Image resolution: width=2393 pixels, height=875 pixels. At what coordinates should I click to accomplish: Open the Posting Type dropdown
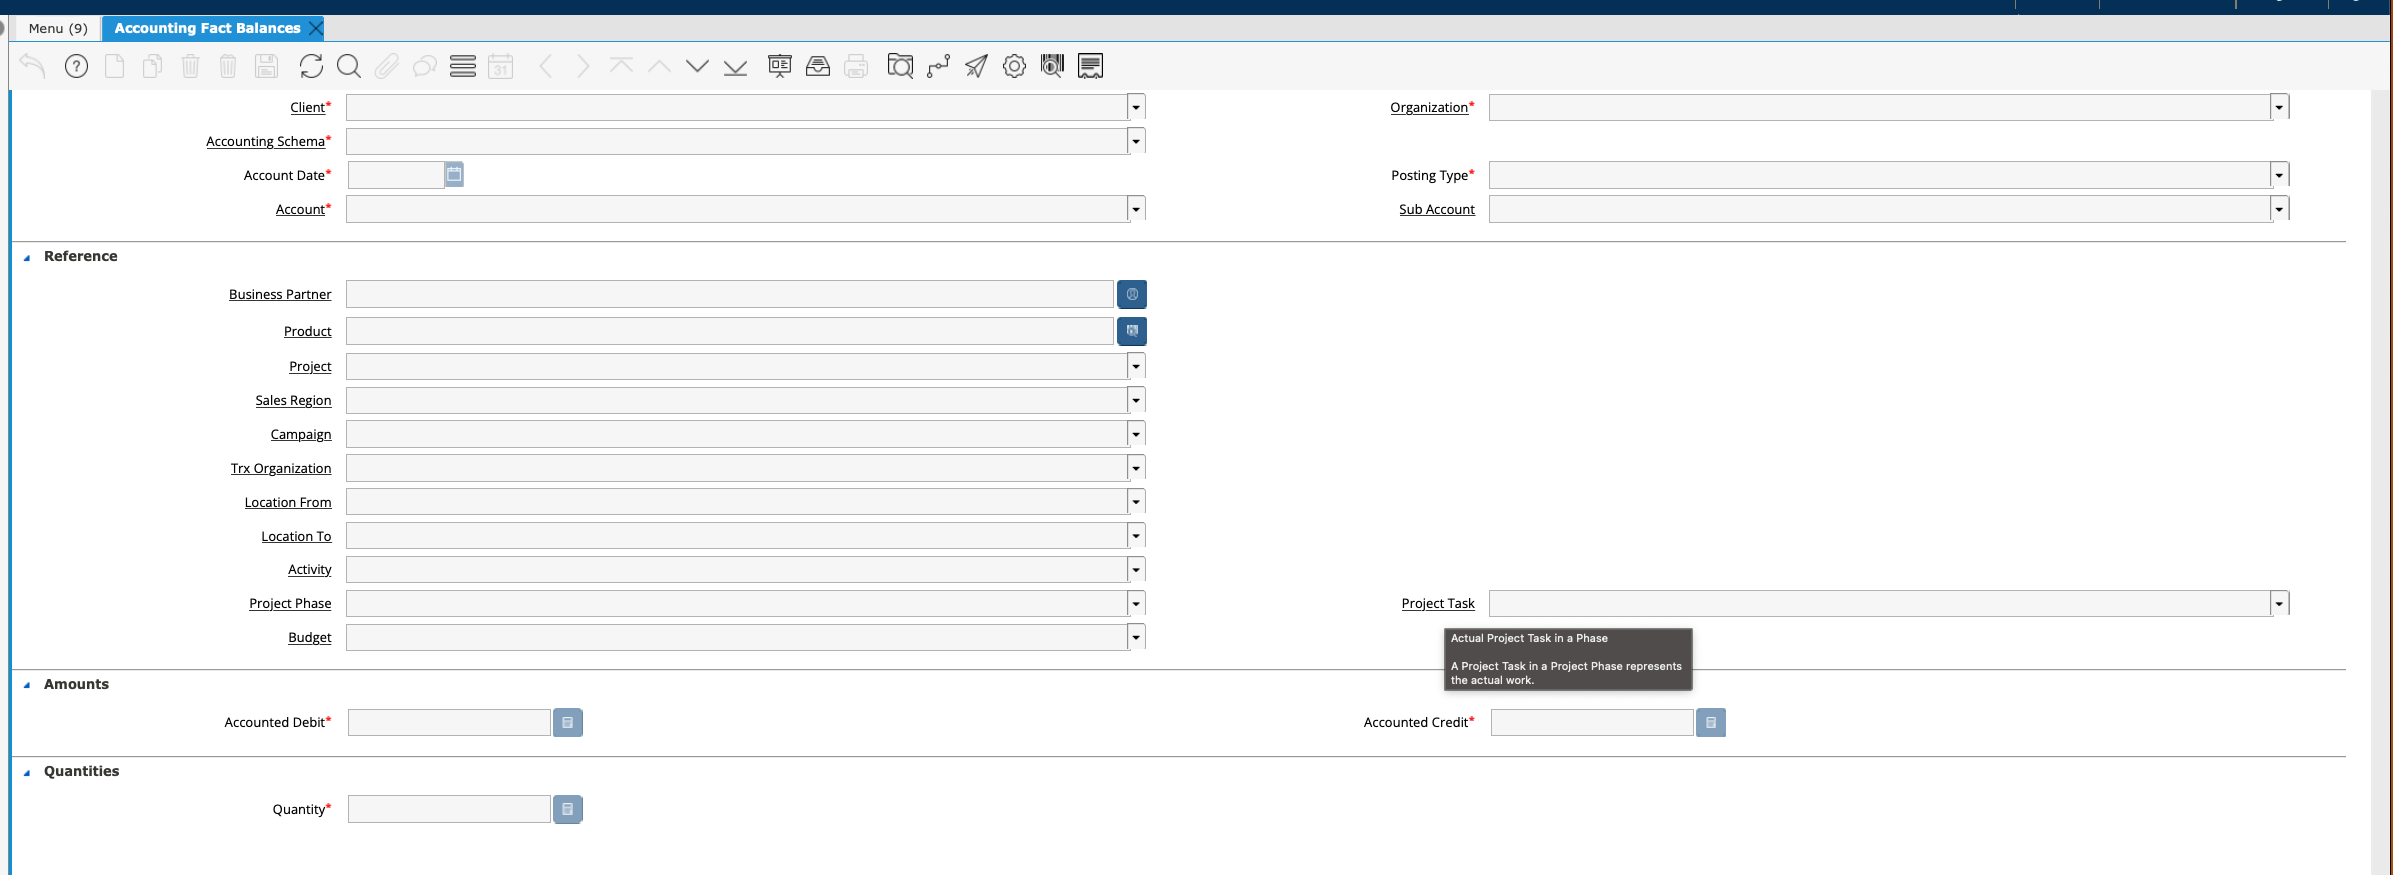2279,175
